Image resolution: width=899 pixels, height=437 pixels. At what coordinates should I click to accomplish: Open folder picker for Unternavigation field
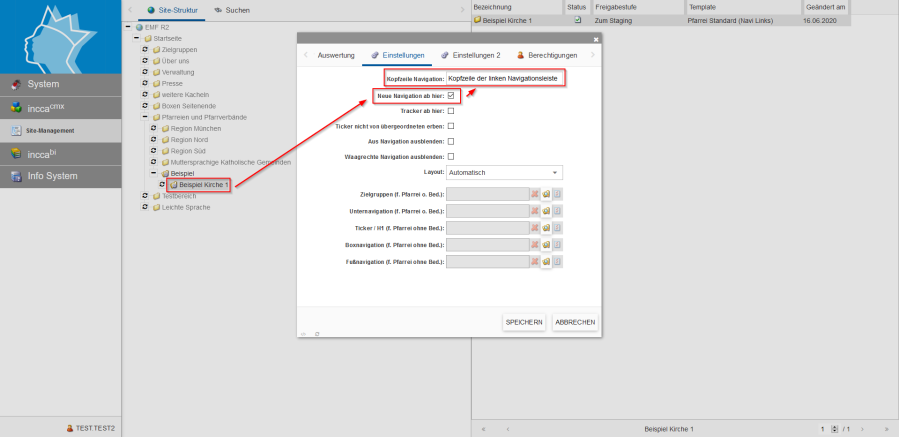pyautogui.click(x=547, y=211)
